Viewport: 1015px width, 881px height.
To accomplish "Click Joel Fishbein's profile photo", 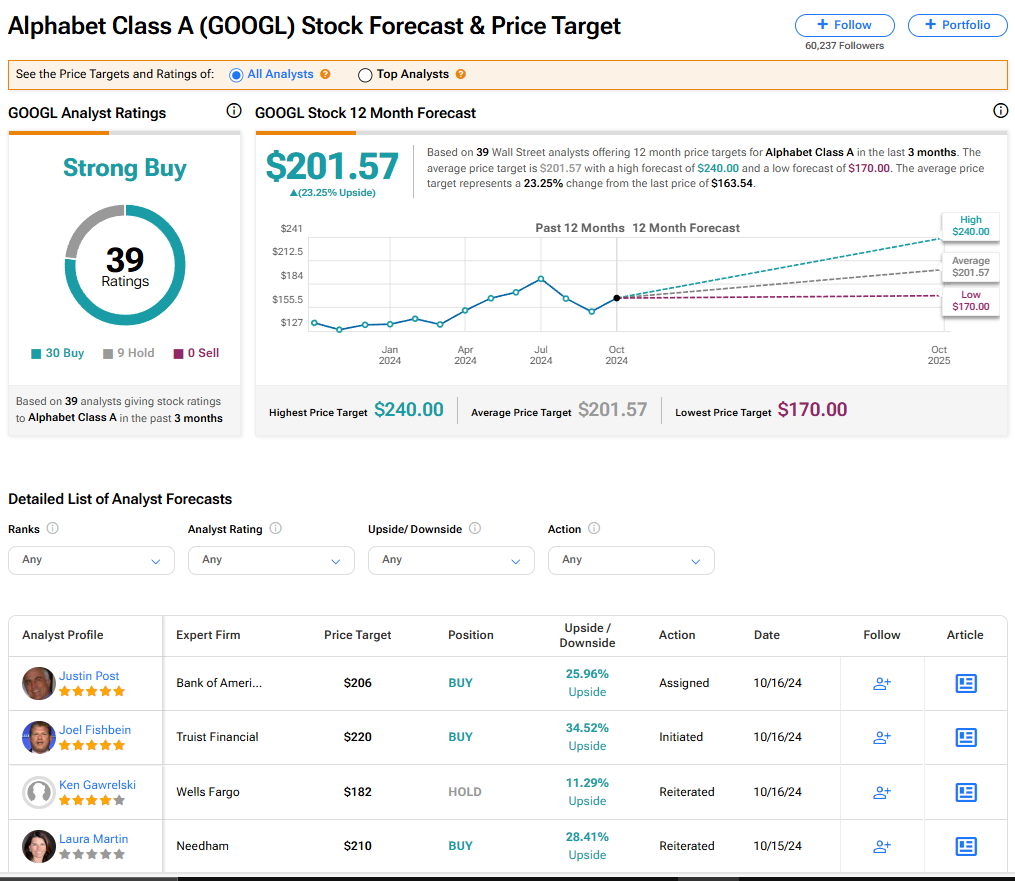I will click(39, 738).
